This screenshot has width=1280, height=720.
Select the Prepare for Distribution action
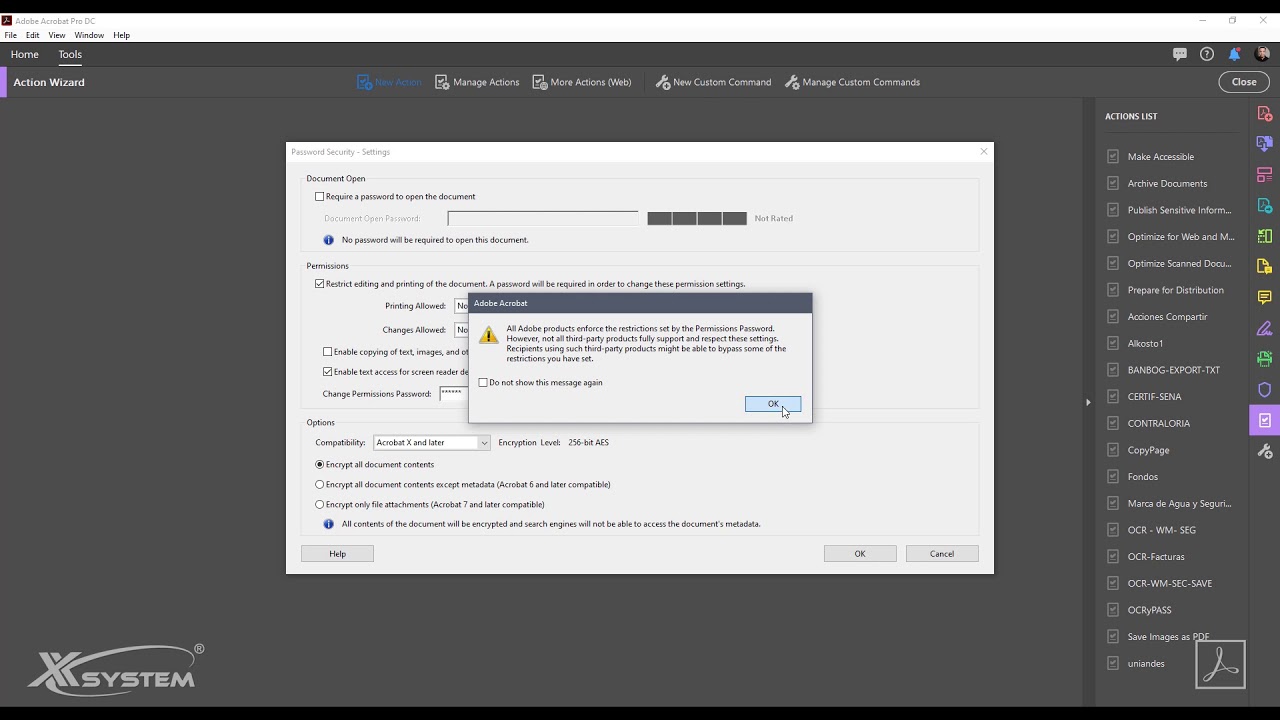1176,290
